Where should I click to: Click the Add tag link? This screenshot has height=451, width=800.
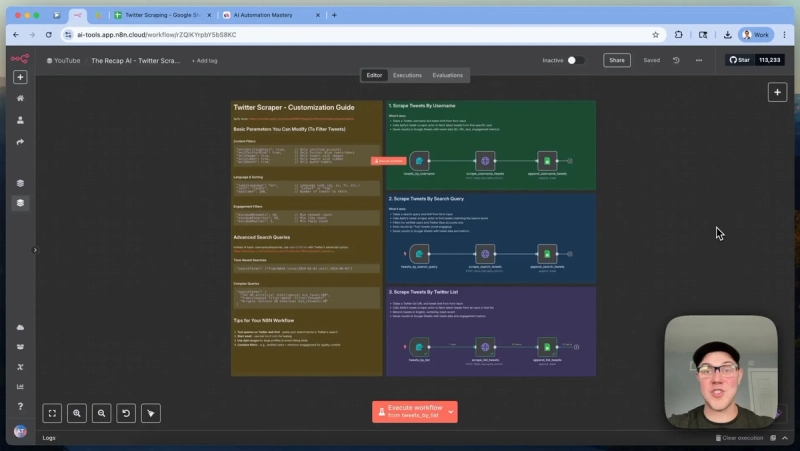pyautogui.click(x=205, y=61)
